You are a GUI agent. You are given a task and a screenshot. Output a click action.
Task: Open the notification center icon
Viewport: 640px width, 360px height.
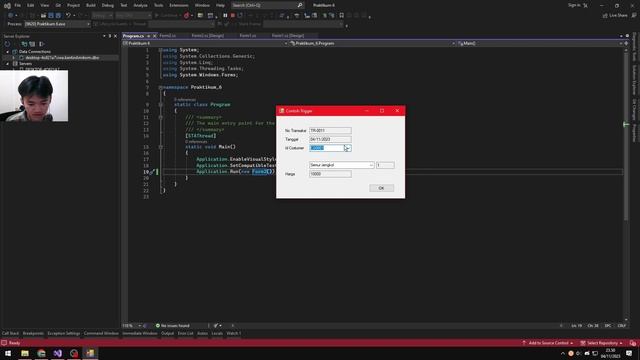tap(629, 353)
